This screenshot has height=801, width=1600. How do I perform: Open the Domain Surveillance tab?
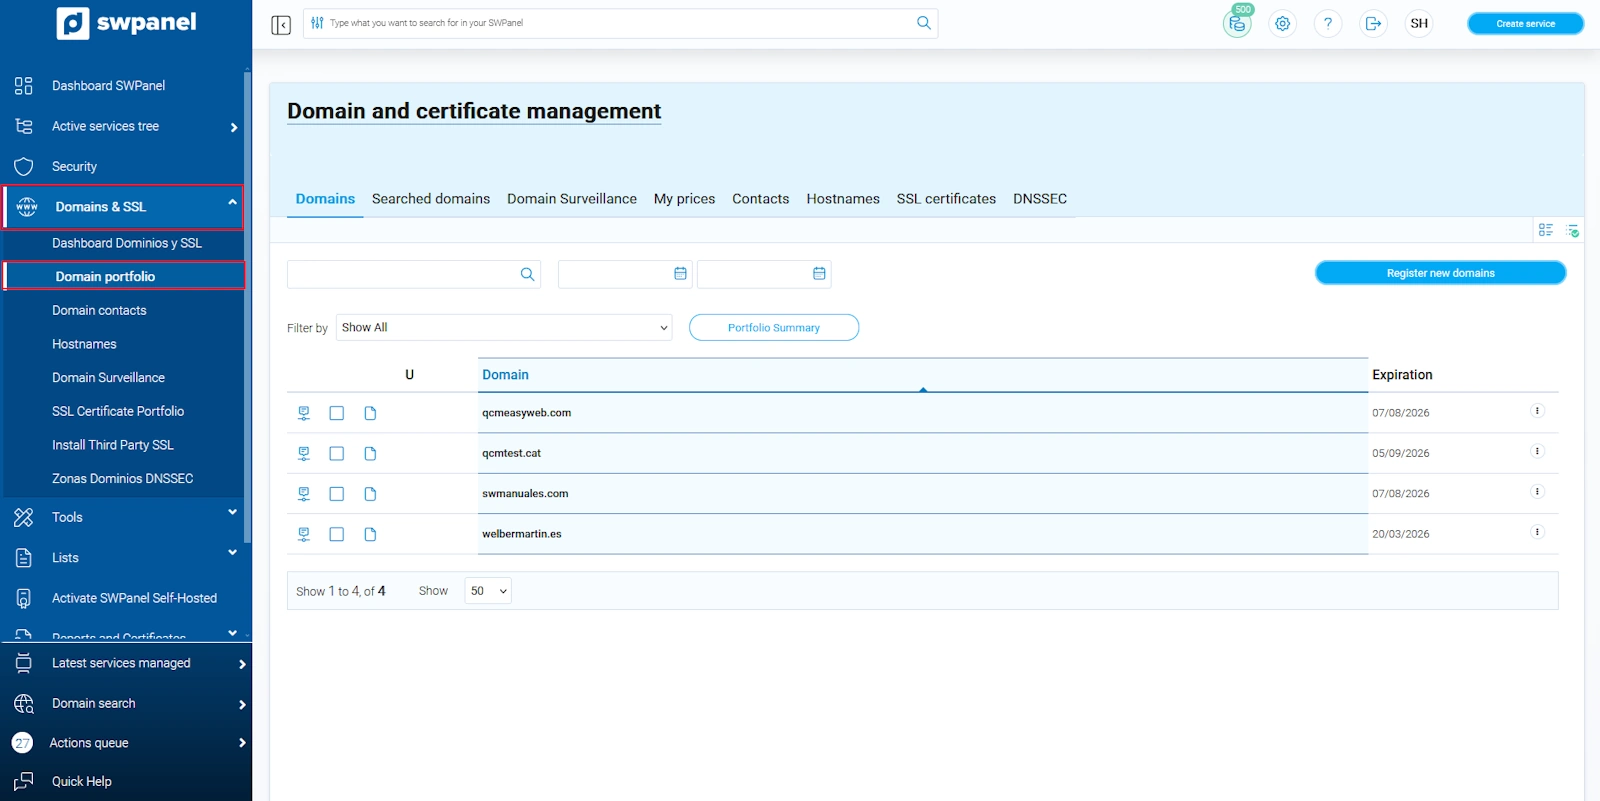tap(571, 199)
